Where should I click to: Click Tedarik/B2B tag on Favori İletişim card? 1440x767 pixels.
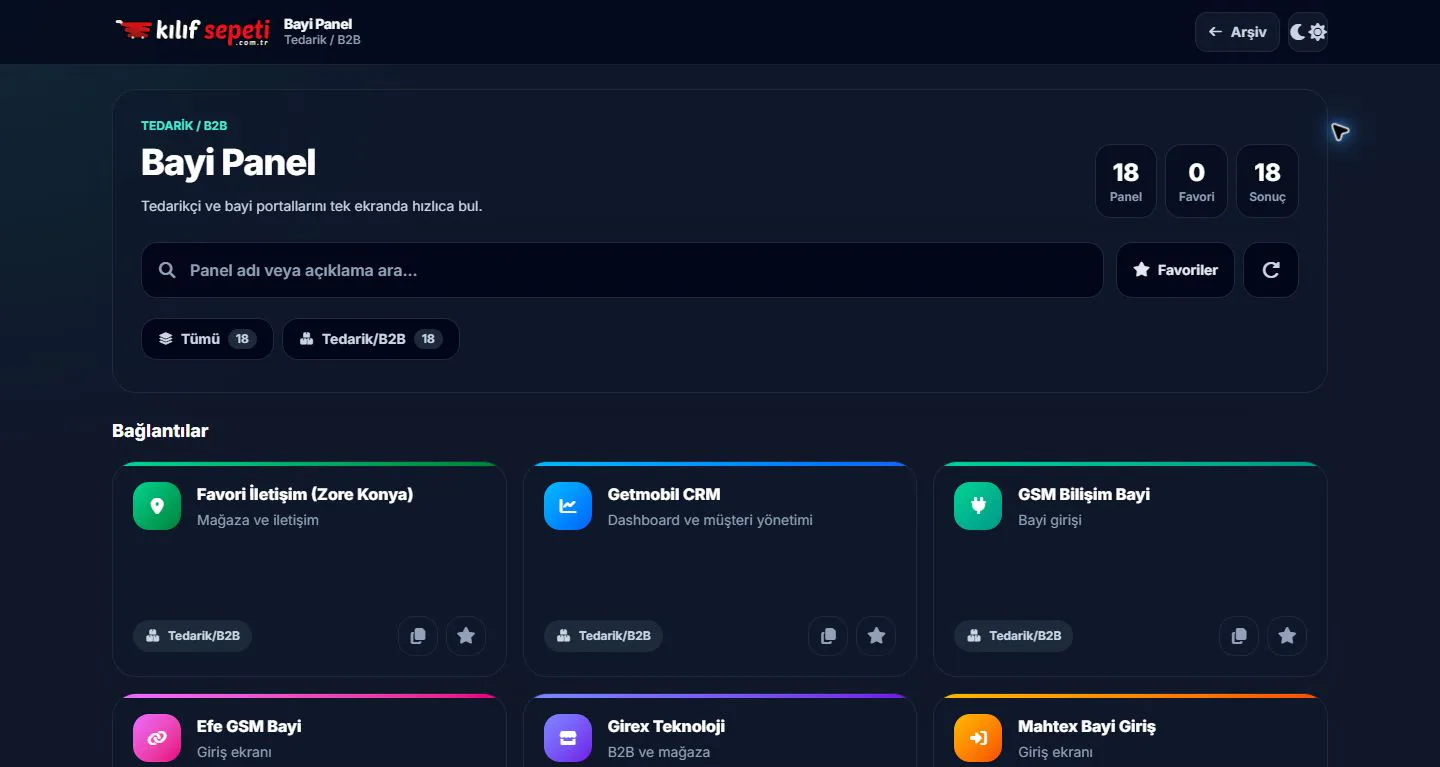(x=192, y=636)
